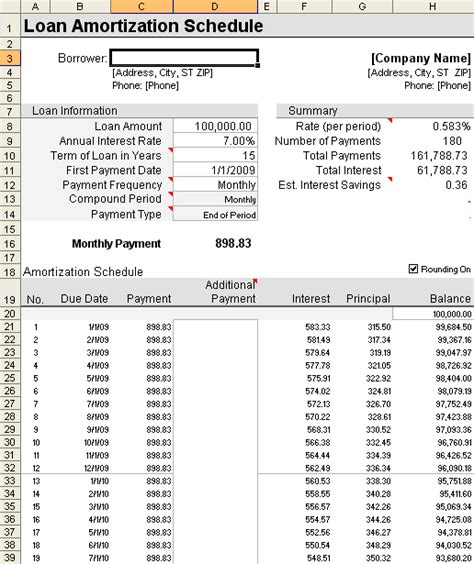Select column D header
Screen dimensions: 474x564
click(x=215, y=6)
